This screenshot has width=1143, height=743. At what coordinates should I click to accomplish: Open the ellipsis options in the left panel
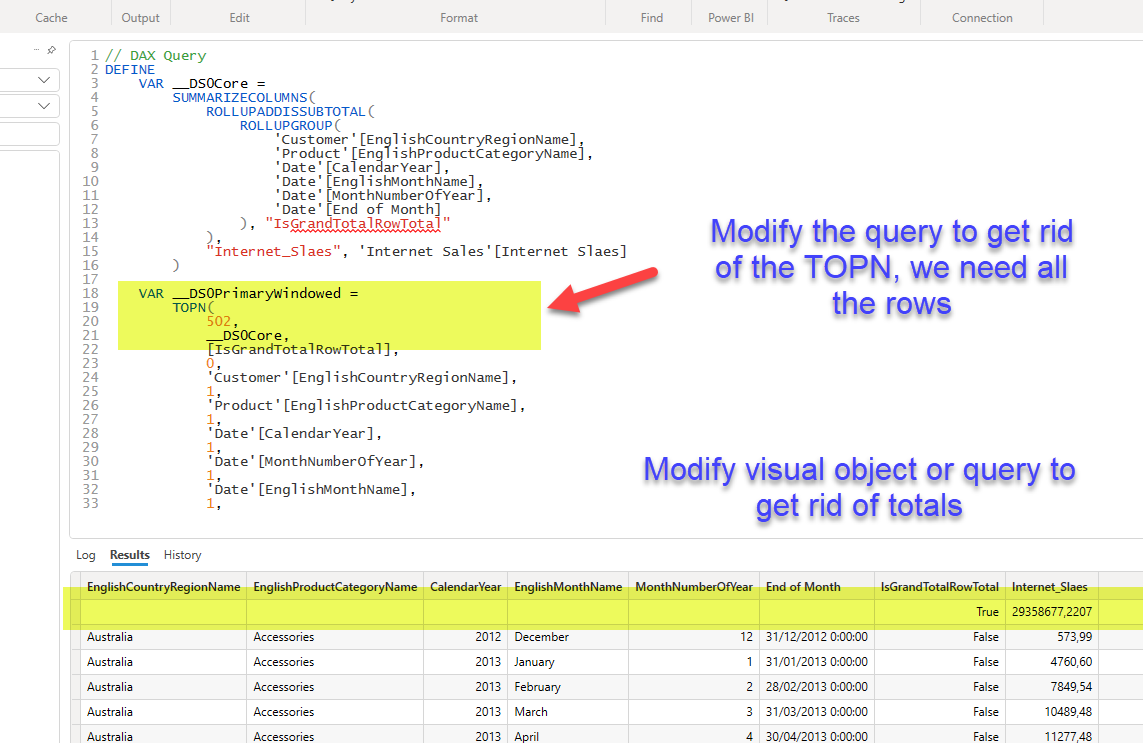click(x=36, y=49)
